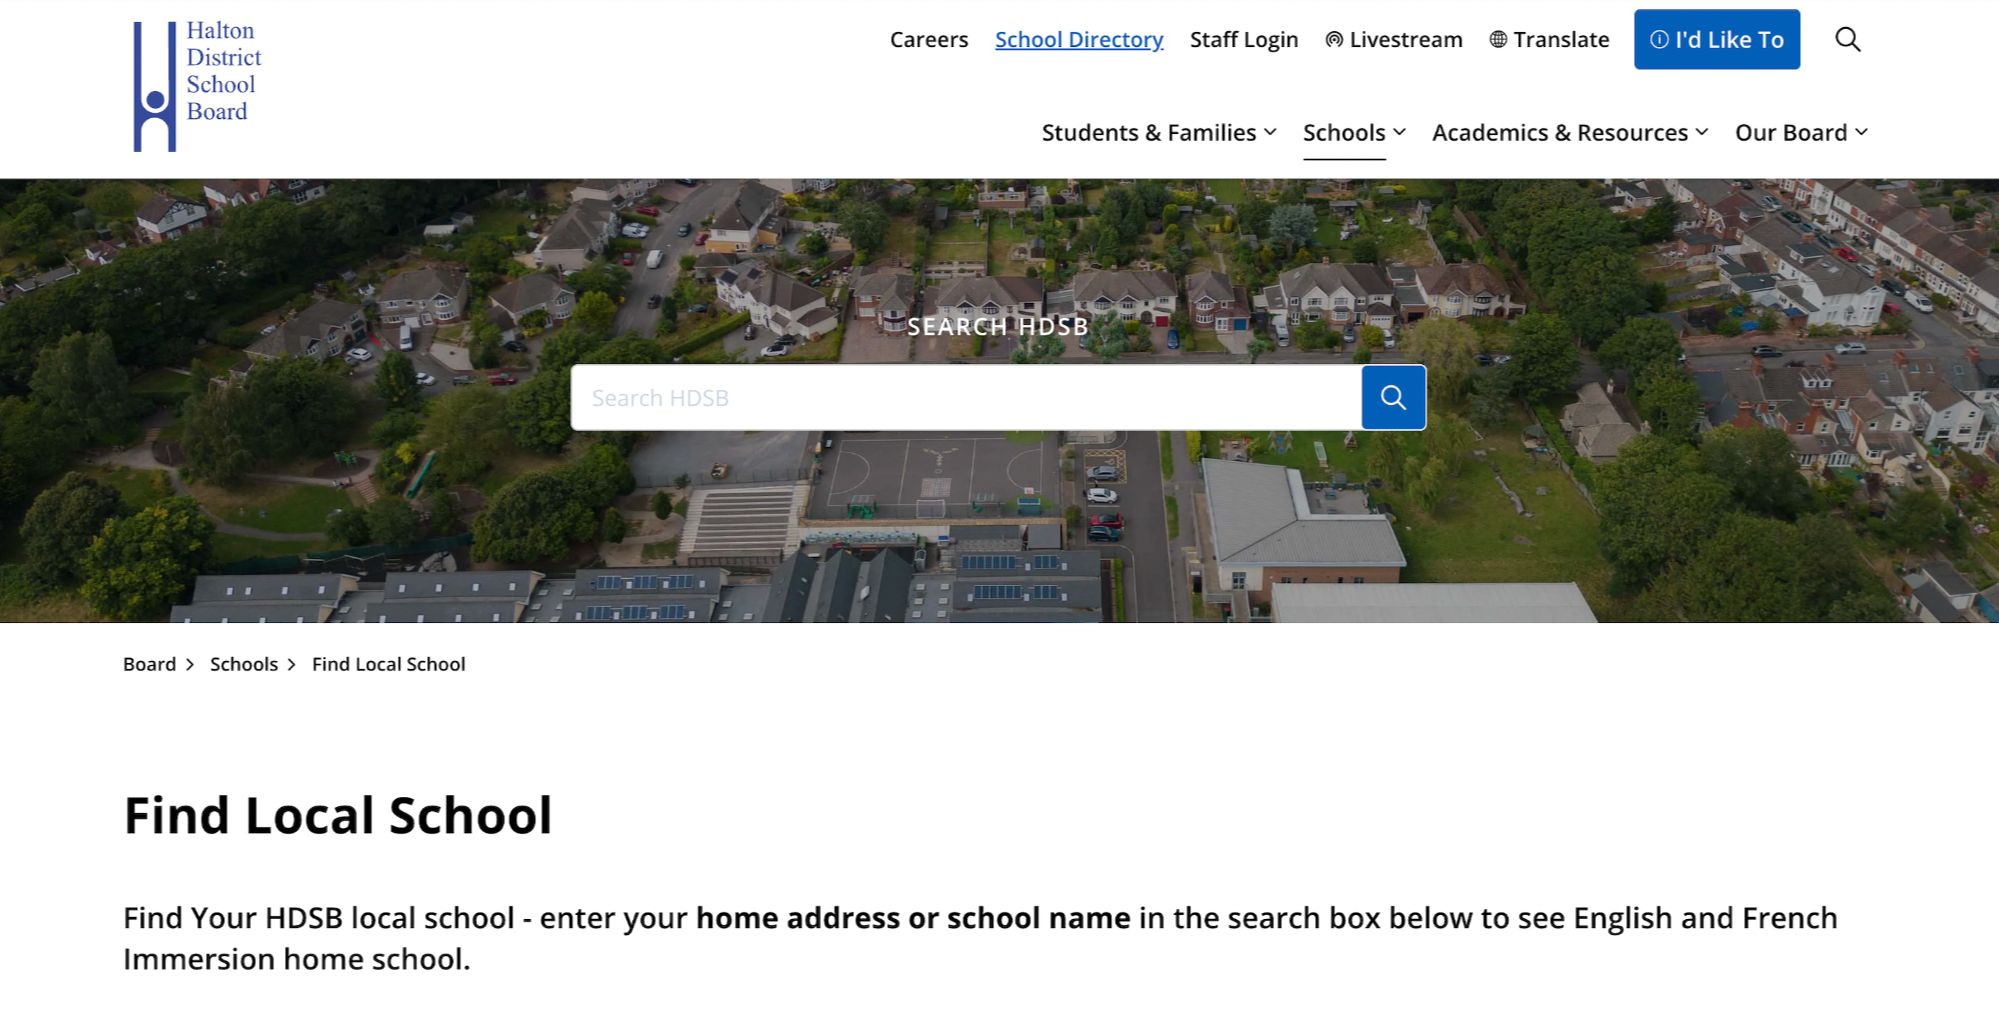Image resolution: width=1999 pixels, height=1009 pixels.
Task: Go to Staff Login
Action: [1244, 40]
